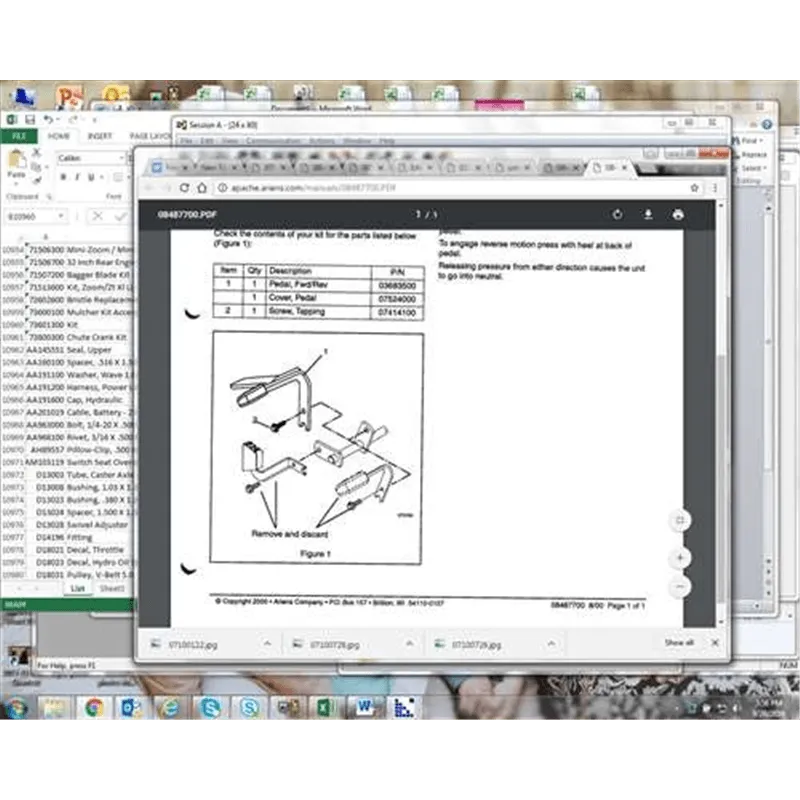The width and height of the screenshot is (800, 800).
Task: Click Show all downloads
Action: 679,643
